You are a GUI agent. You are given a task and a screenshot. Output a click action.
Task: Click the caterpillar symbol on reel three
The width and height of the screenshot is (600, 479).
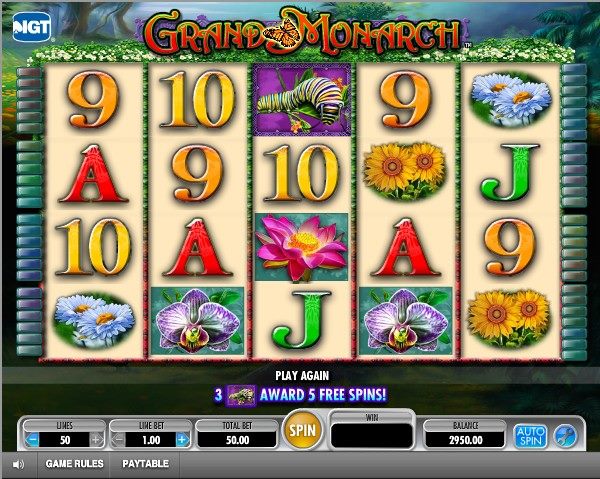pos(302,99)
